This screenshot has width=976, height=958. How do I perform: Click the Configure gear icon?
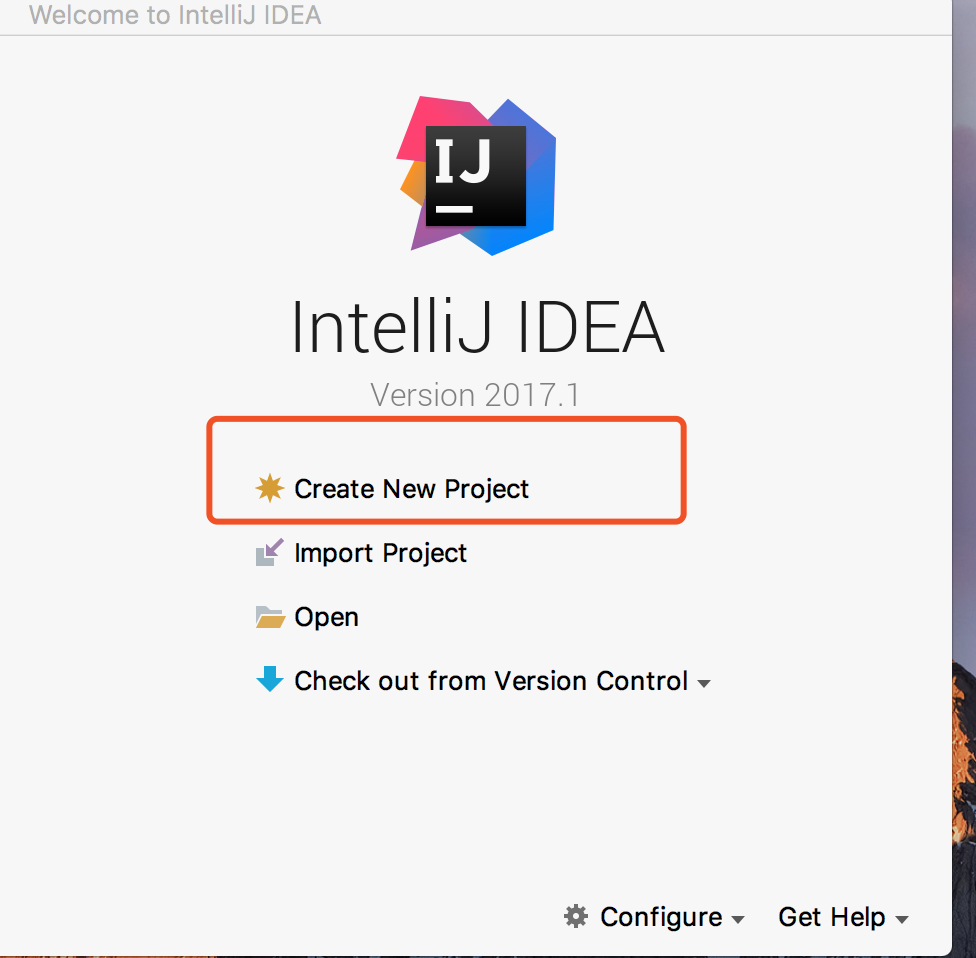coord(576,916)
